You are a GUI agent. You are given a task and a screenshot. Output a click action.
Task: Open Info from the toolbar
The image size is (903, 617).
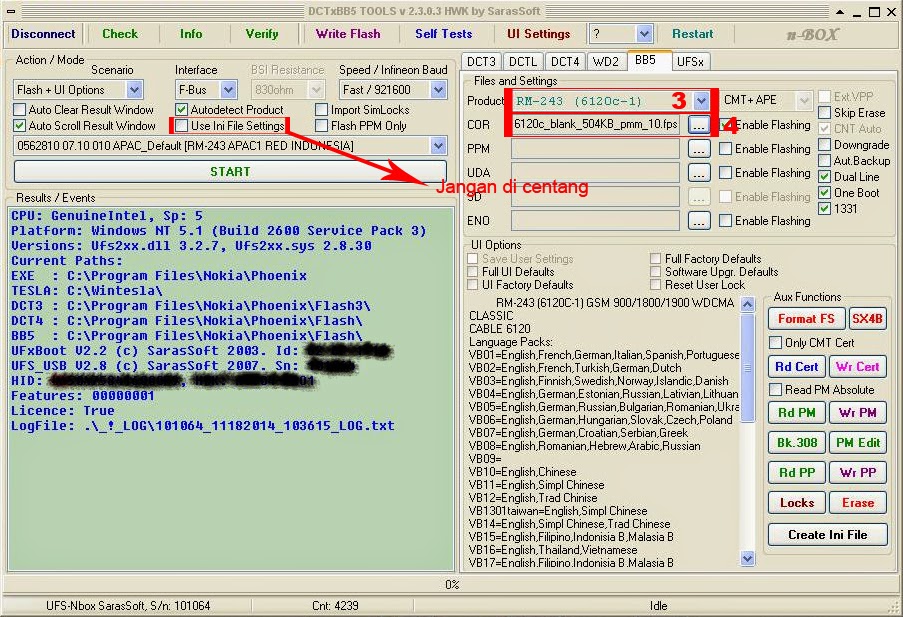point(191,34)
